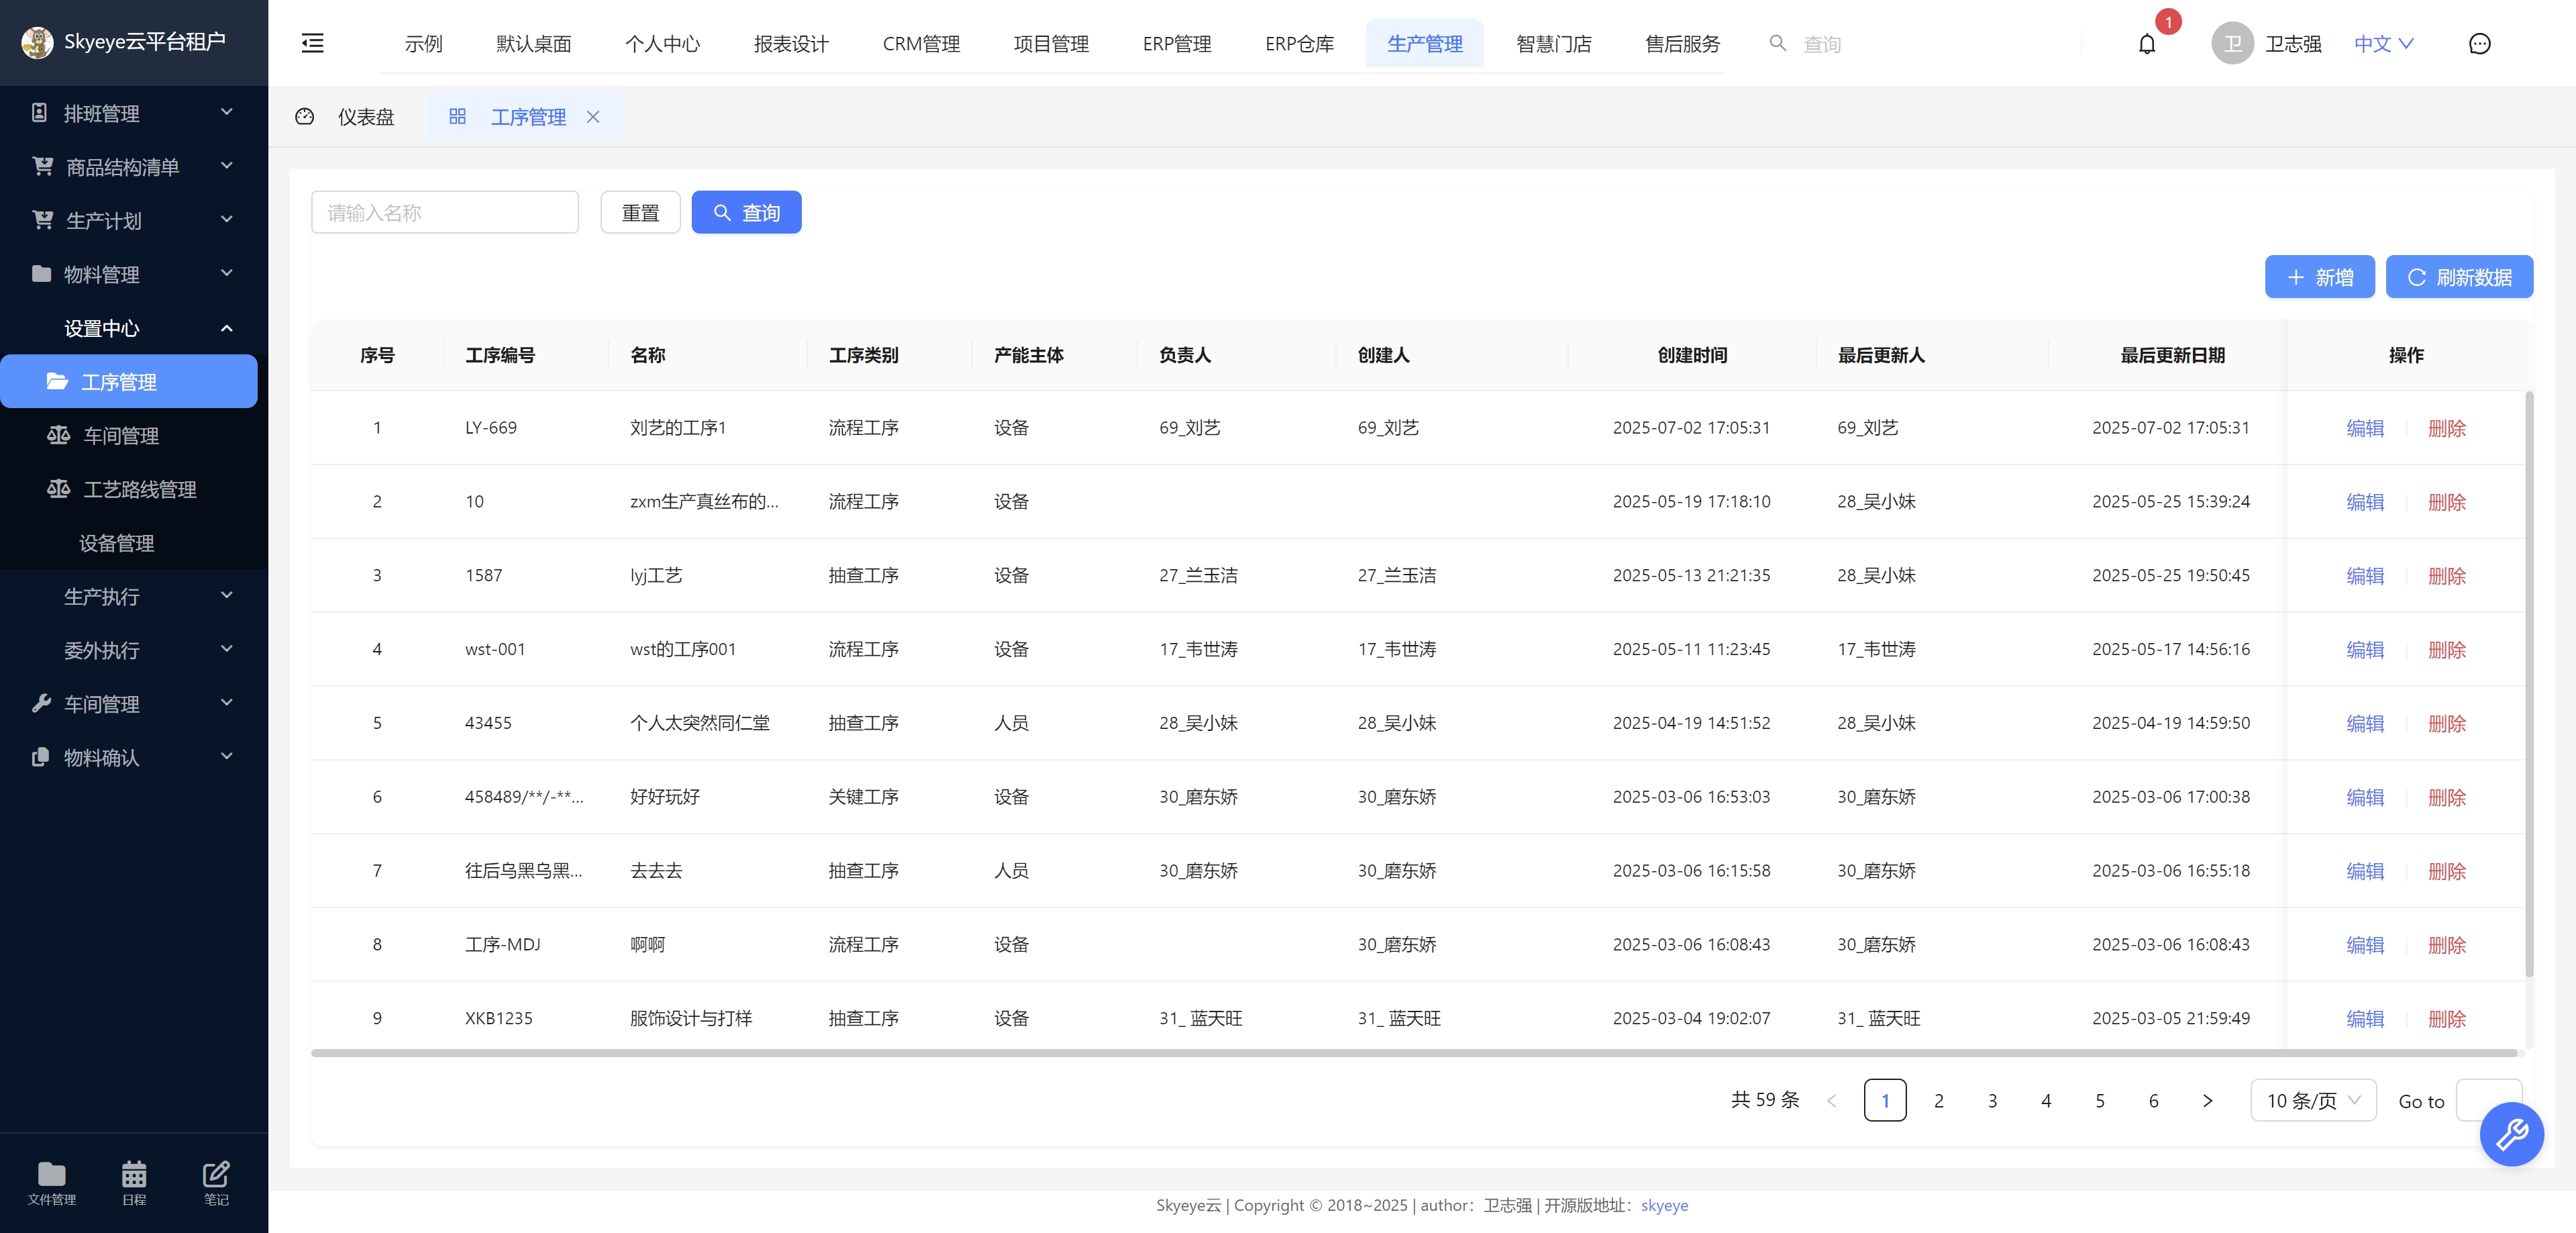This screenshot has width=2576, height=1233.
Task: Click the 名称 column header
Action: (x=648, y=355)
